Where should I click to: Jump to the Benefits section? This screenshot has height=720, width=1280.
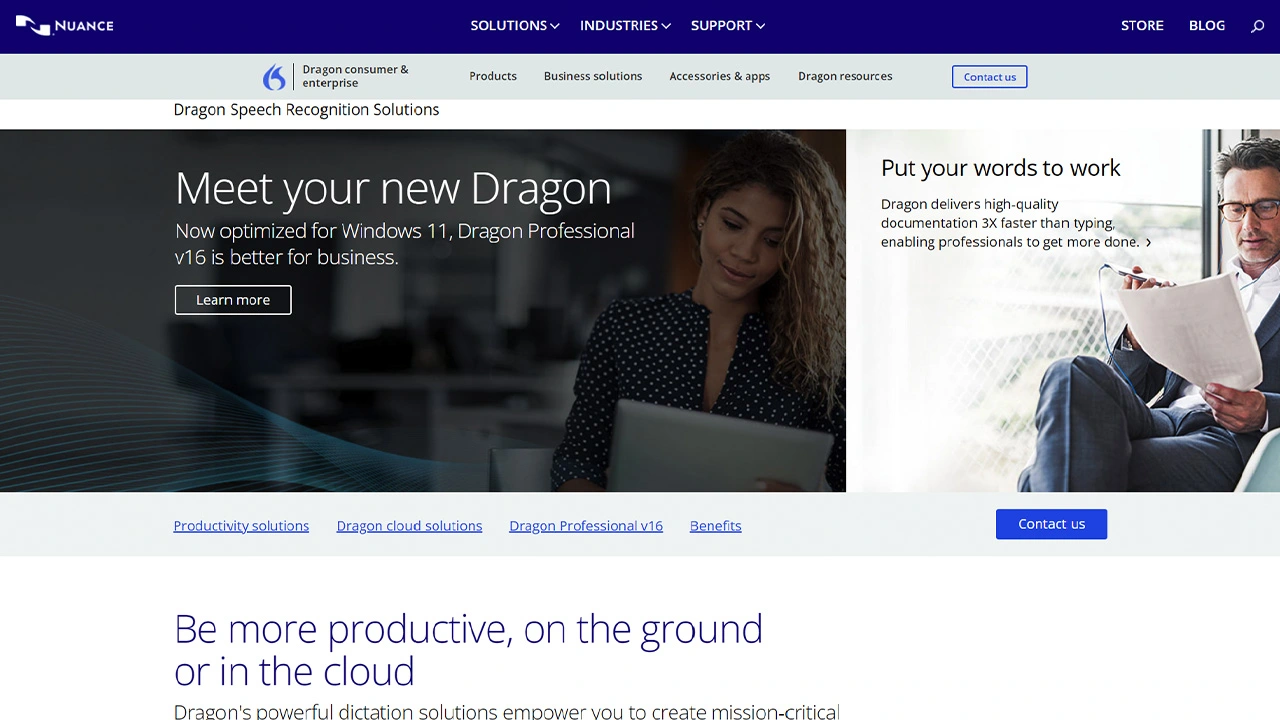coord(716,526)
